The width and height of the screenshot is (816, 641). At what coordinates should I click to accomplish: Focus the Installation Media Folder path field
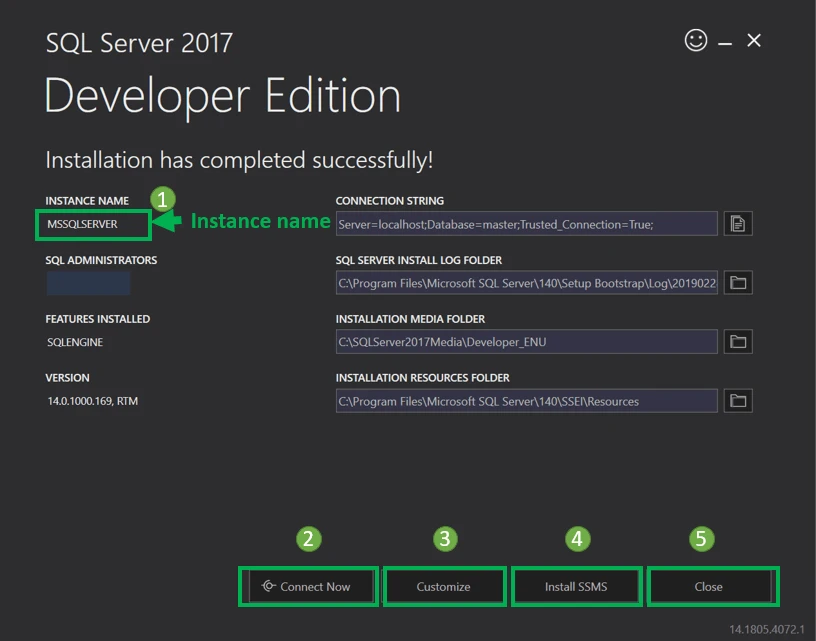pos(526,342)
